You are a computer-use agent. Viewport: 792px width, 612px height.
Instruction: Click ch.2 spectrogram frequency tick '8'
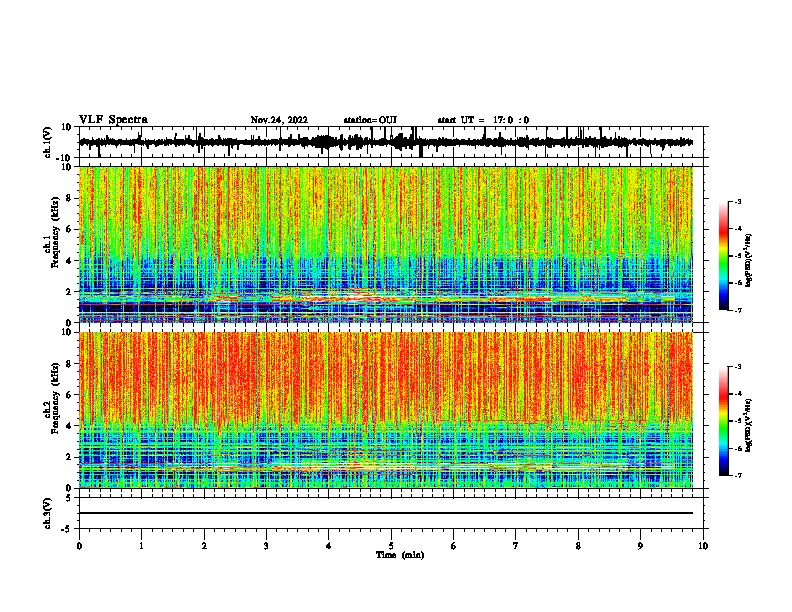[x=69, y=364]
